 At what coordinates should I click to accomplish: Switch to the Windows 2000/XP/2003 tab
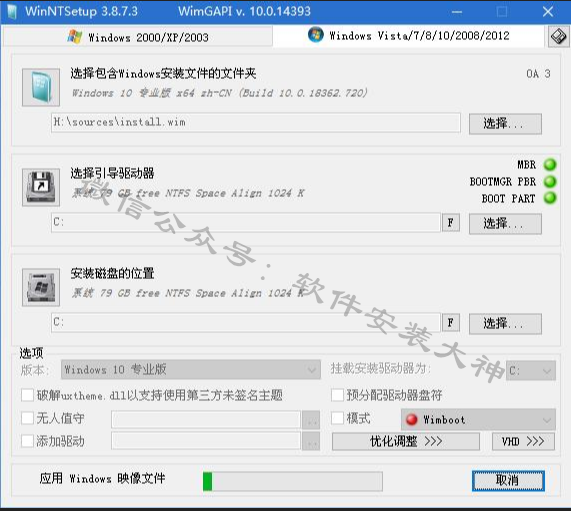tap(138, 37)
